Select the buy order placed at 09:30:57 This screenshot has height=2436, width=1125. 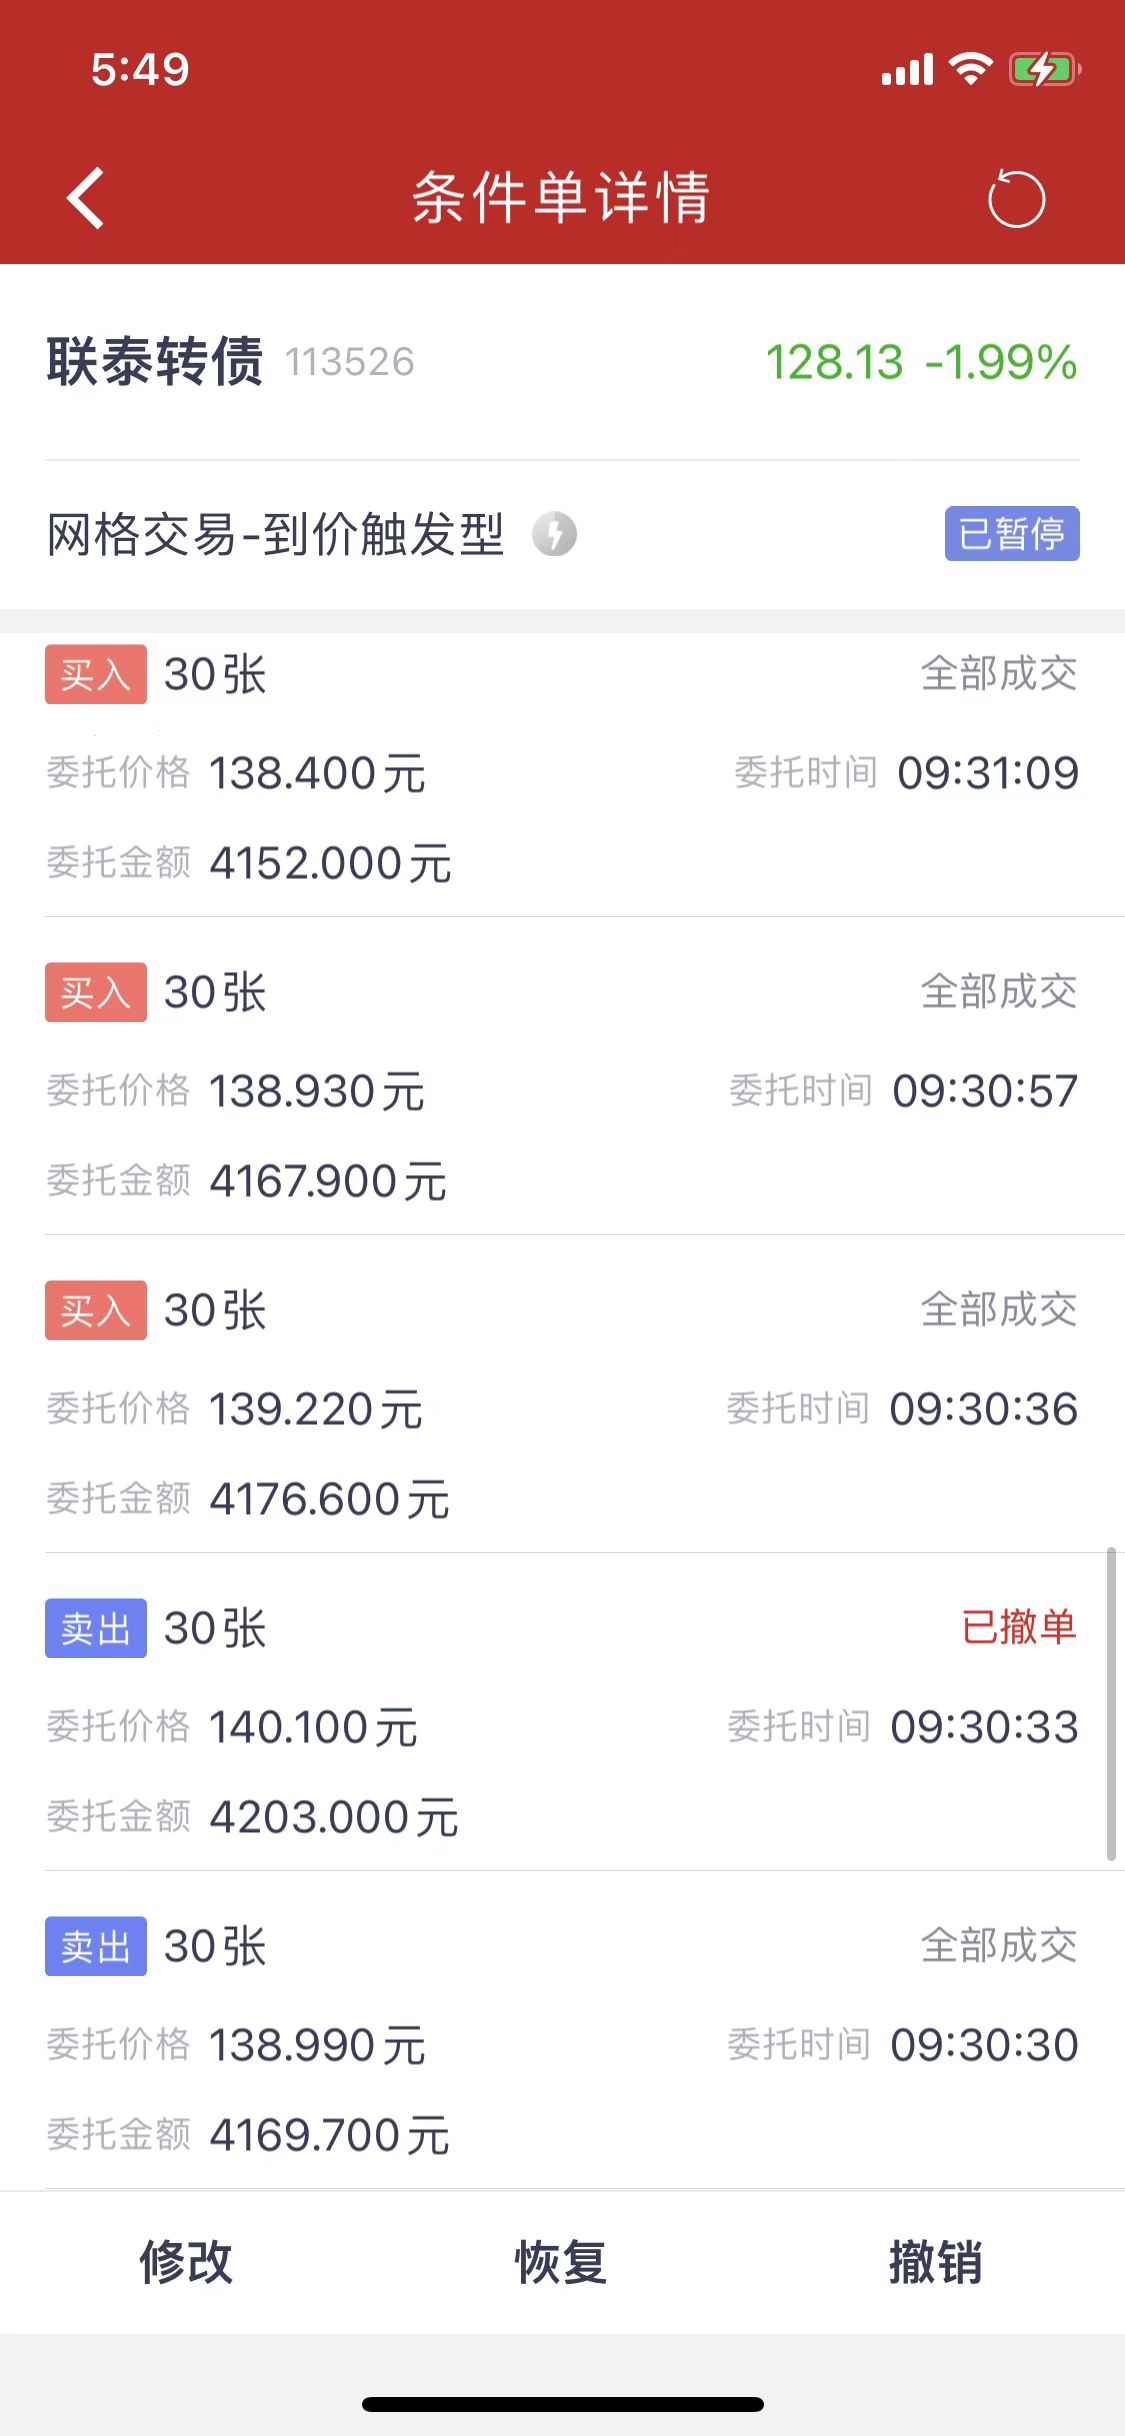click(562, 1090)
